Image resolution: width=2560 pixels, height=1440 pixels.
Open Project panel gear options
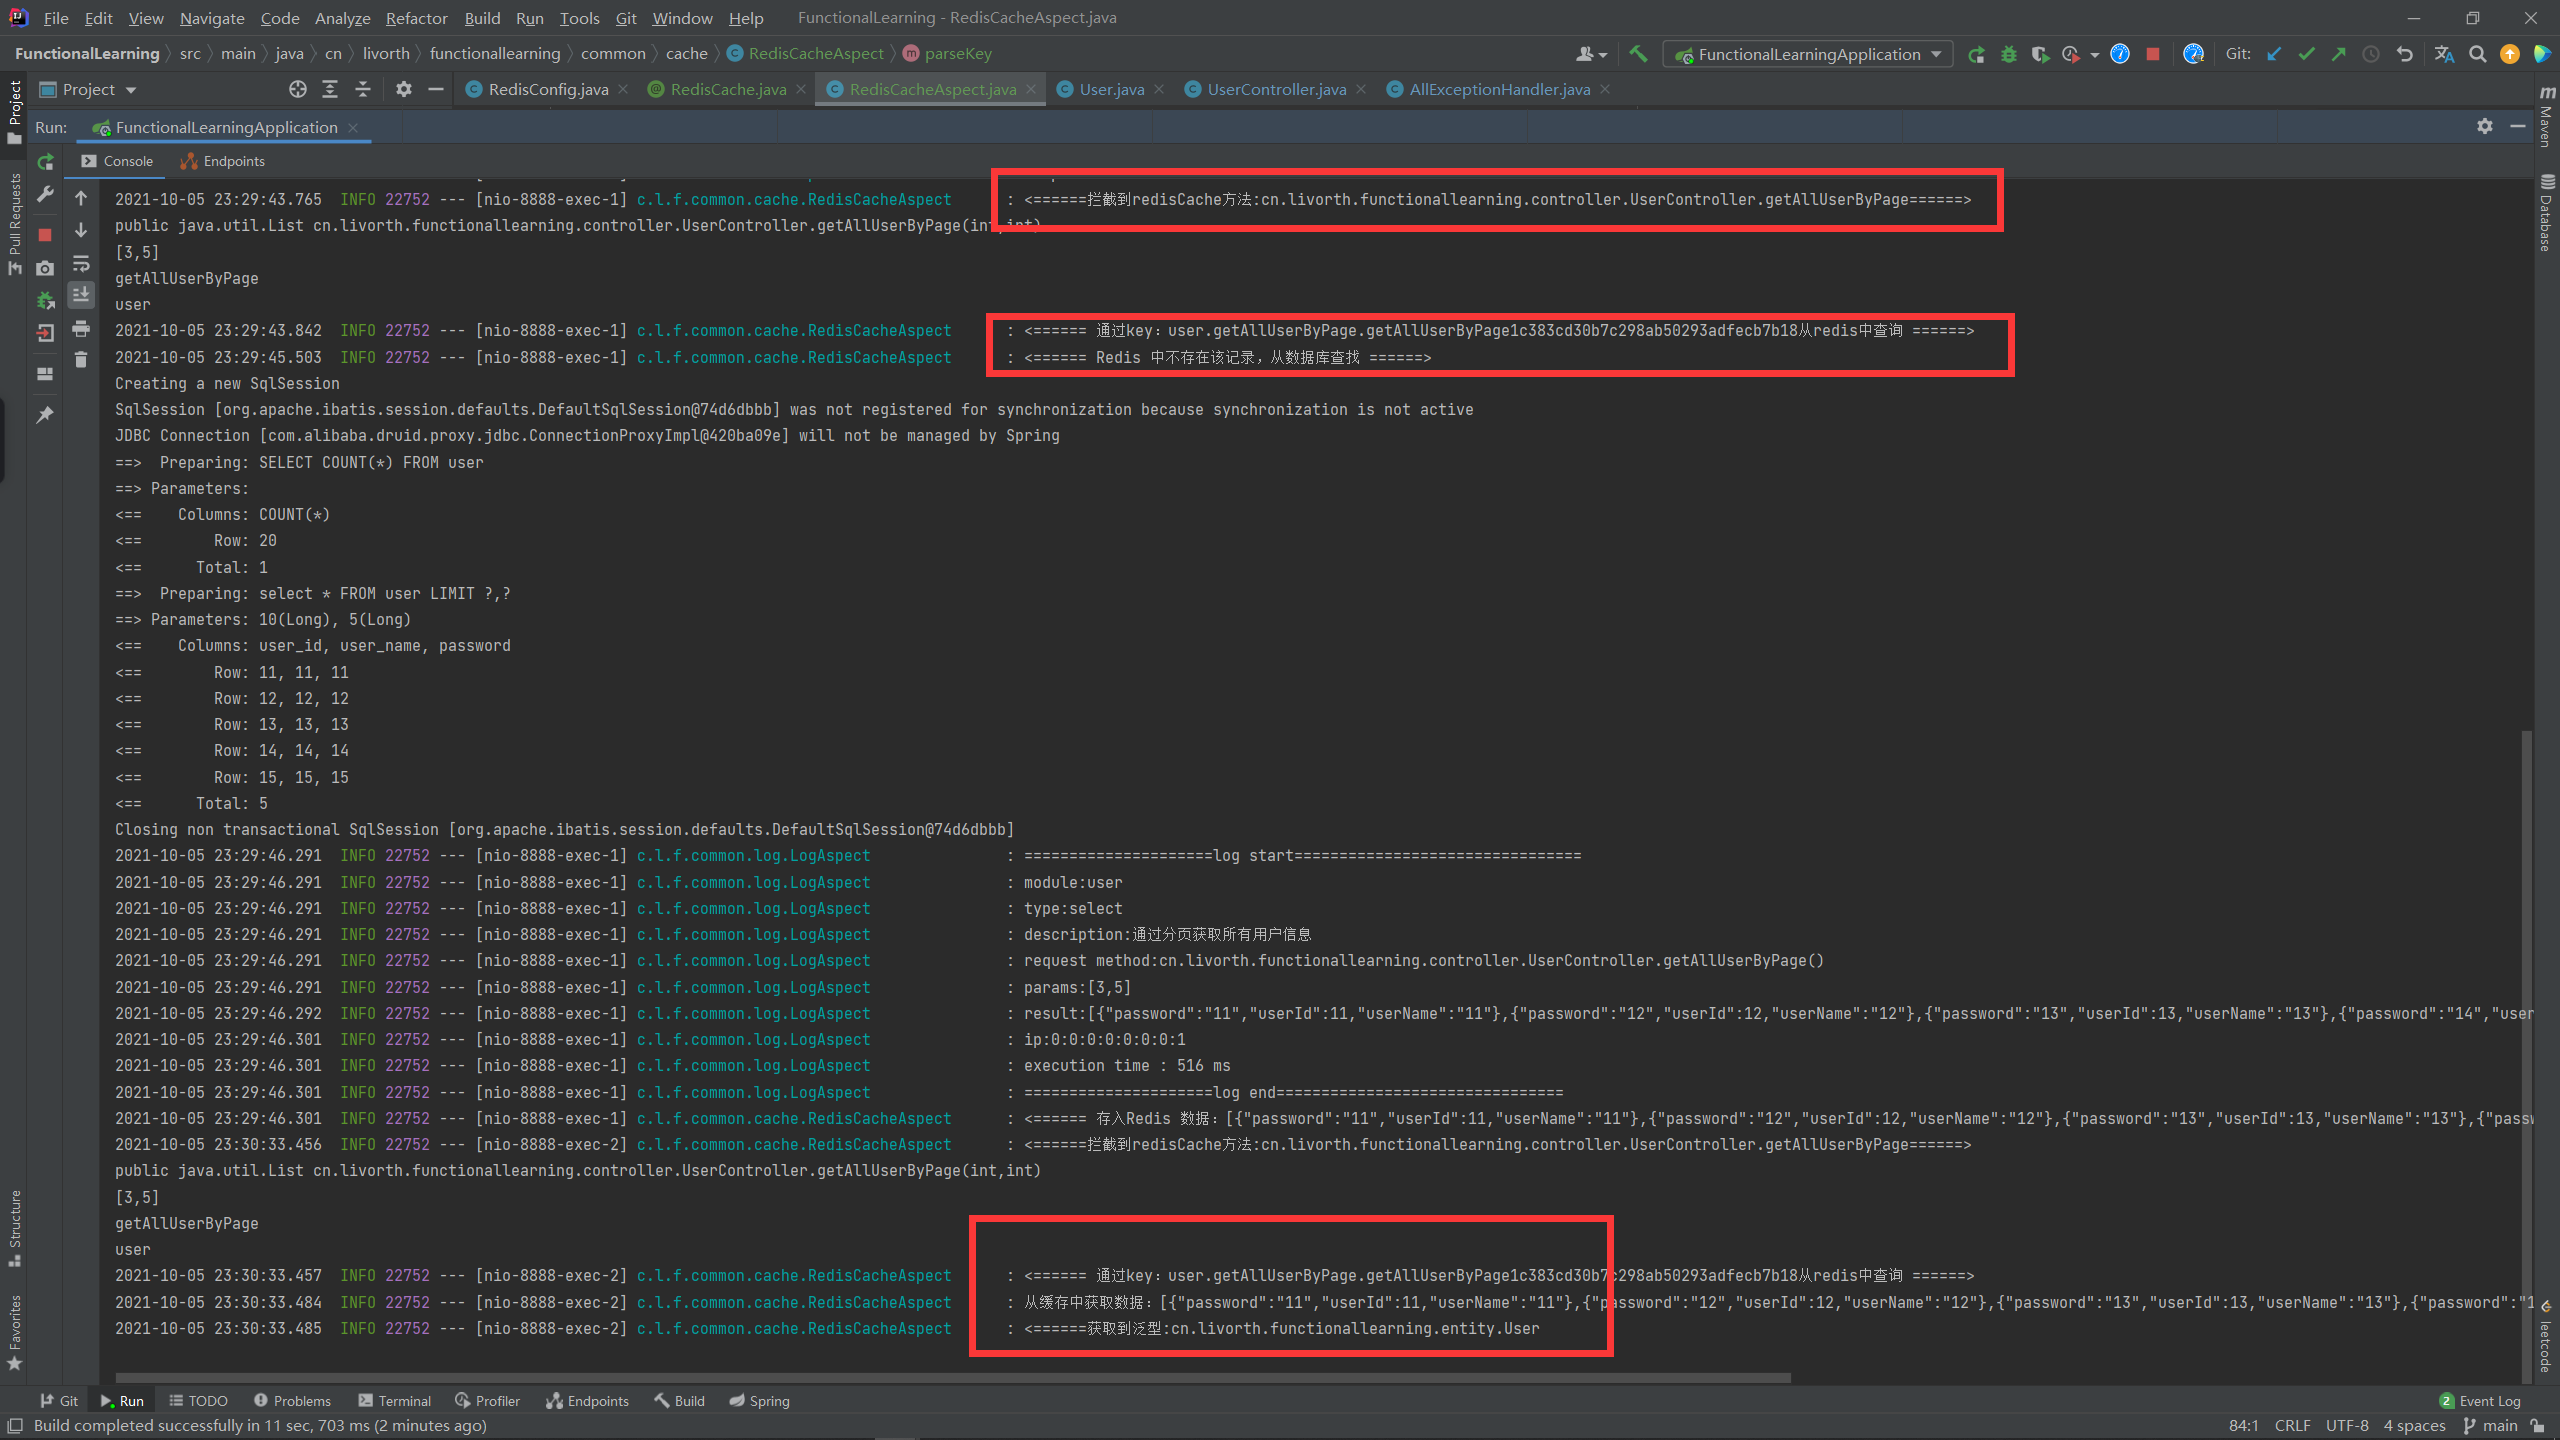click(x=403, y=90)
